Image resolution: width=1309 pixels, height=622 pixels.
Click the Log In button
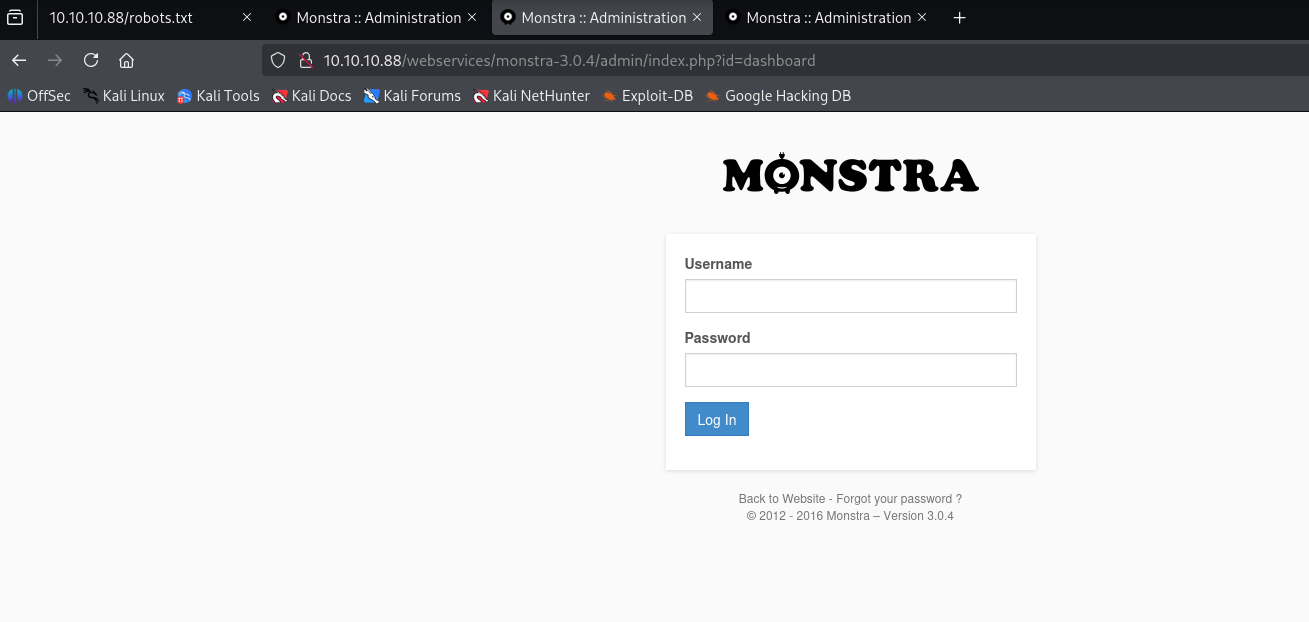716,419
